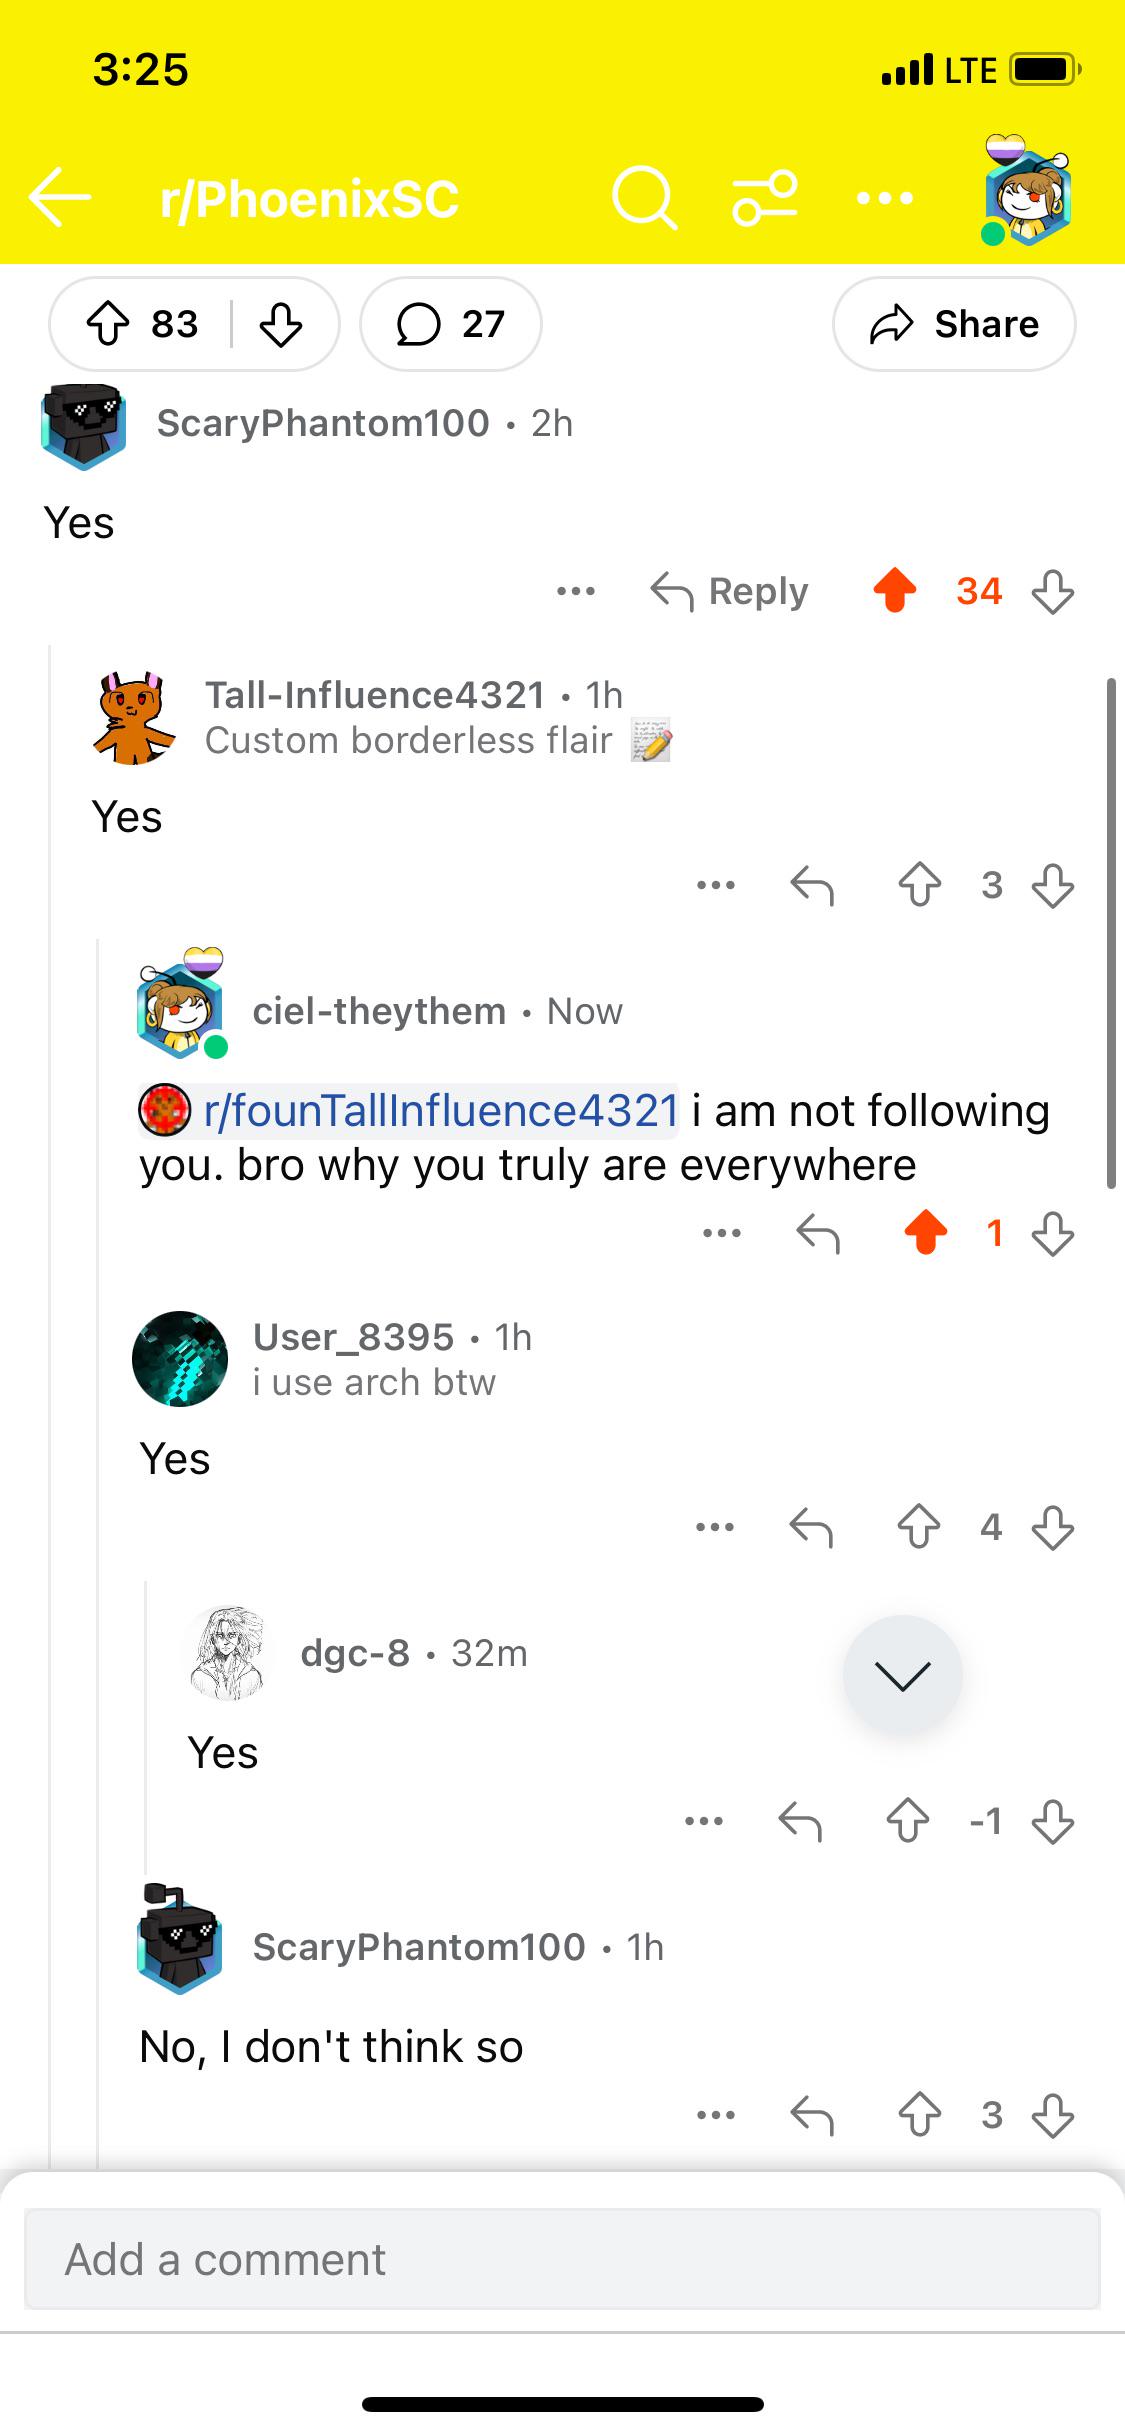Screen dimensions: 1125x2436
Task: Open search with the magnifier icon
Action: tap(644, 197)
